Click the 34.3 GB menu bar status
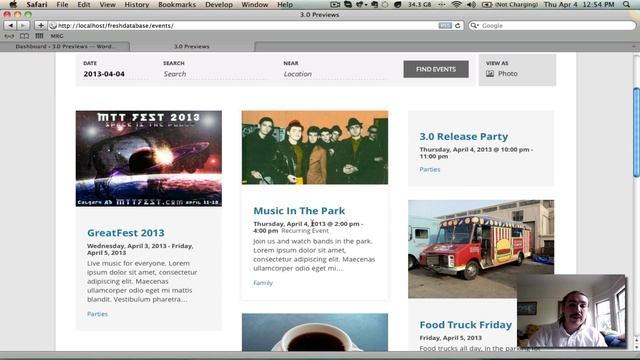The height and width of the screenshot is (360, 640). (x=419, y=4)
